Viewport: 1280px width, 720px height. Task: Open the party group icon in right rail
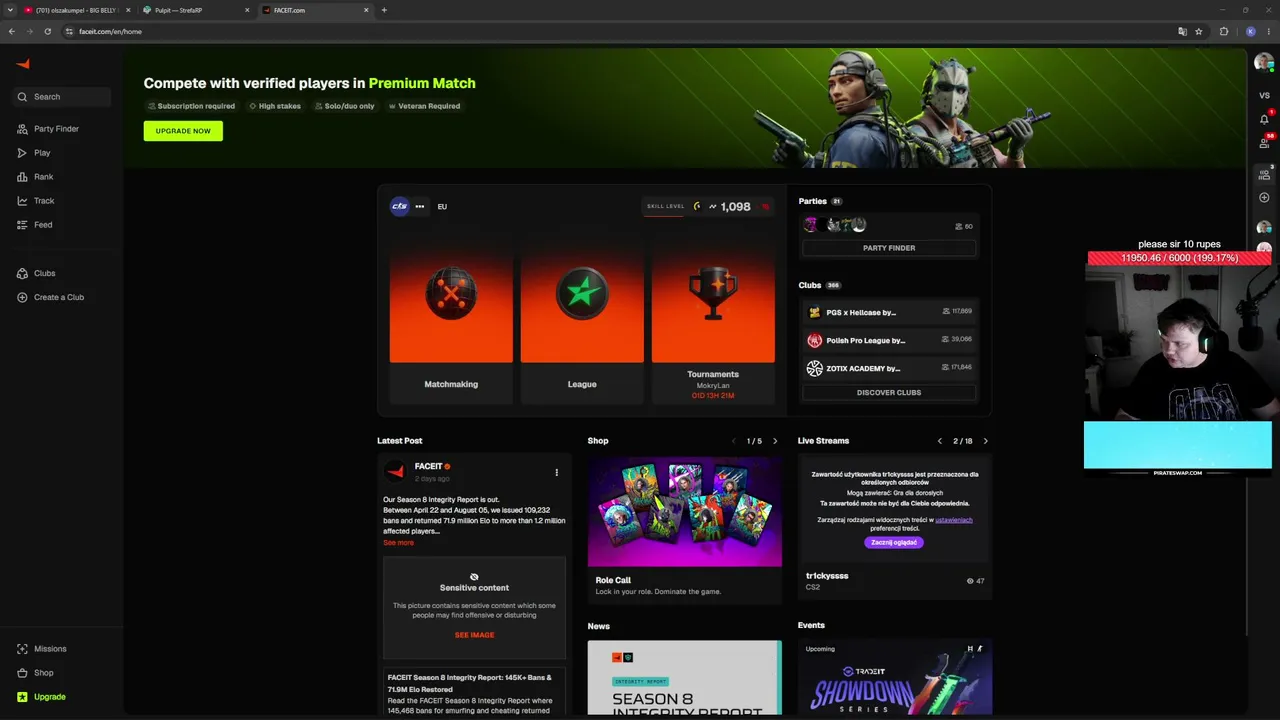click(x=1264, y=174)
